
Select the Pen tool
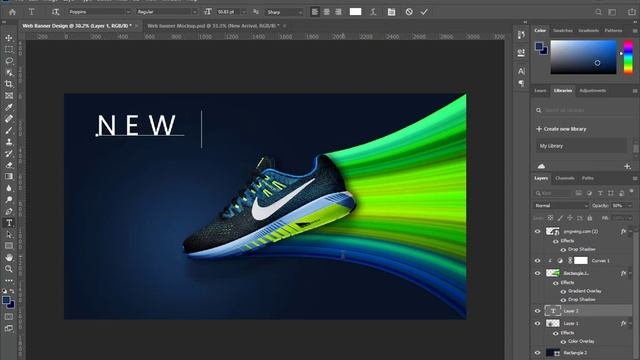pos(9,211)
